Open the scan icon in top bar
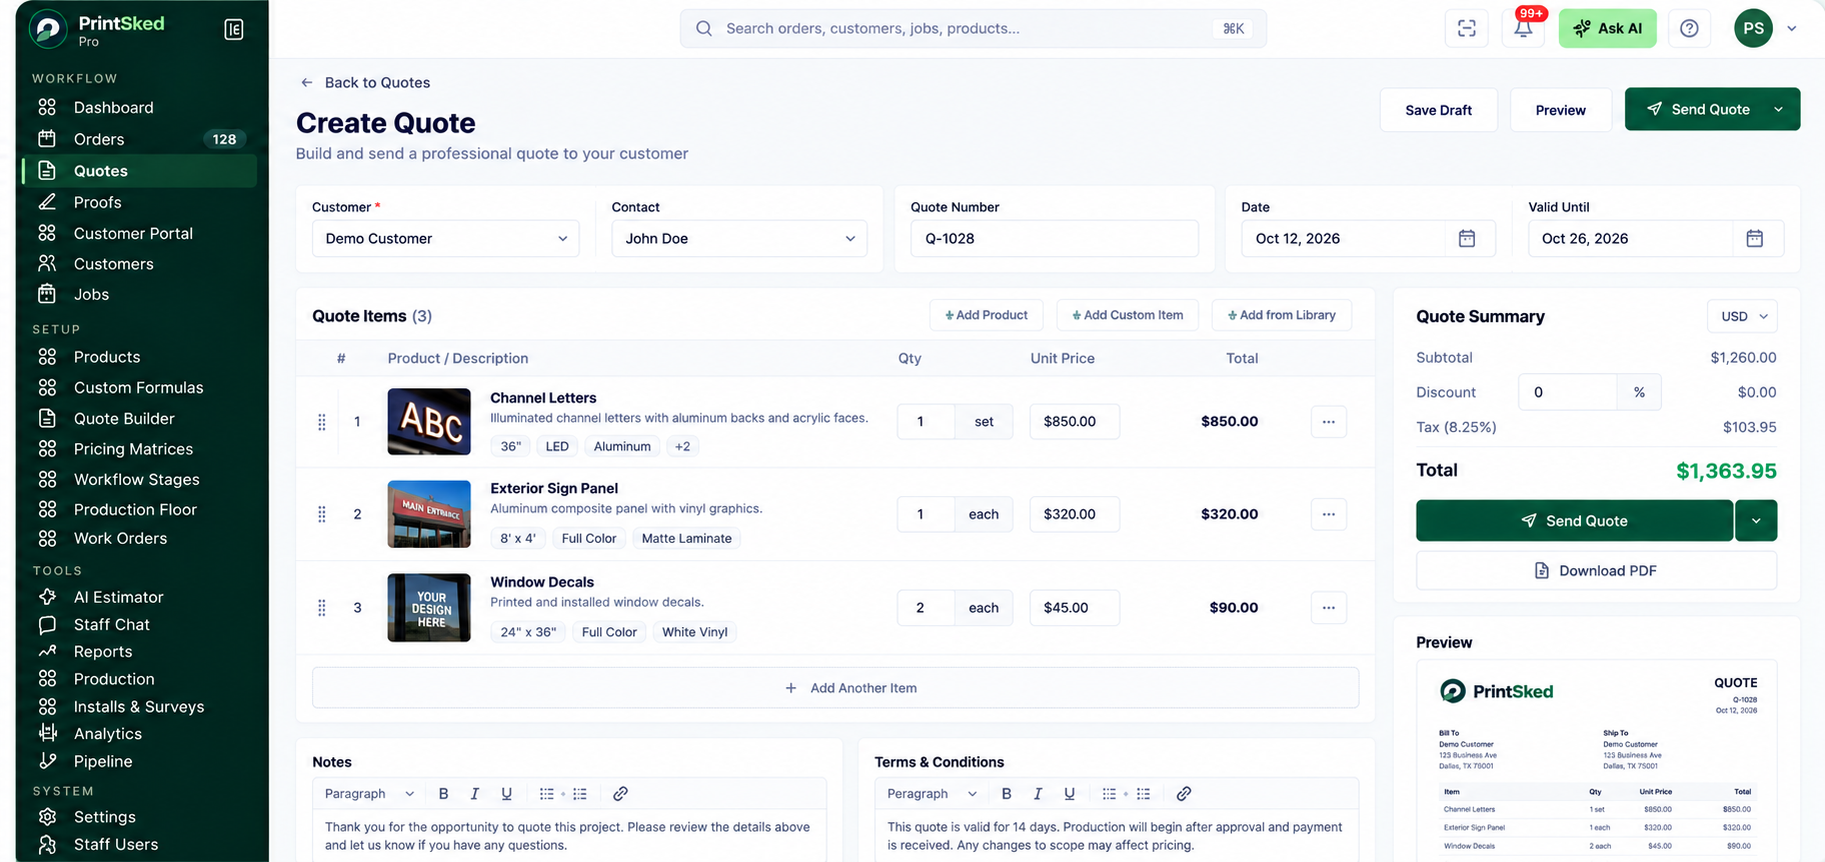Viewport: 1825px width, 862px height. (1466, 29)
